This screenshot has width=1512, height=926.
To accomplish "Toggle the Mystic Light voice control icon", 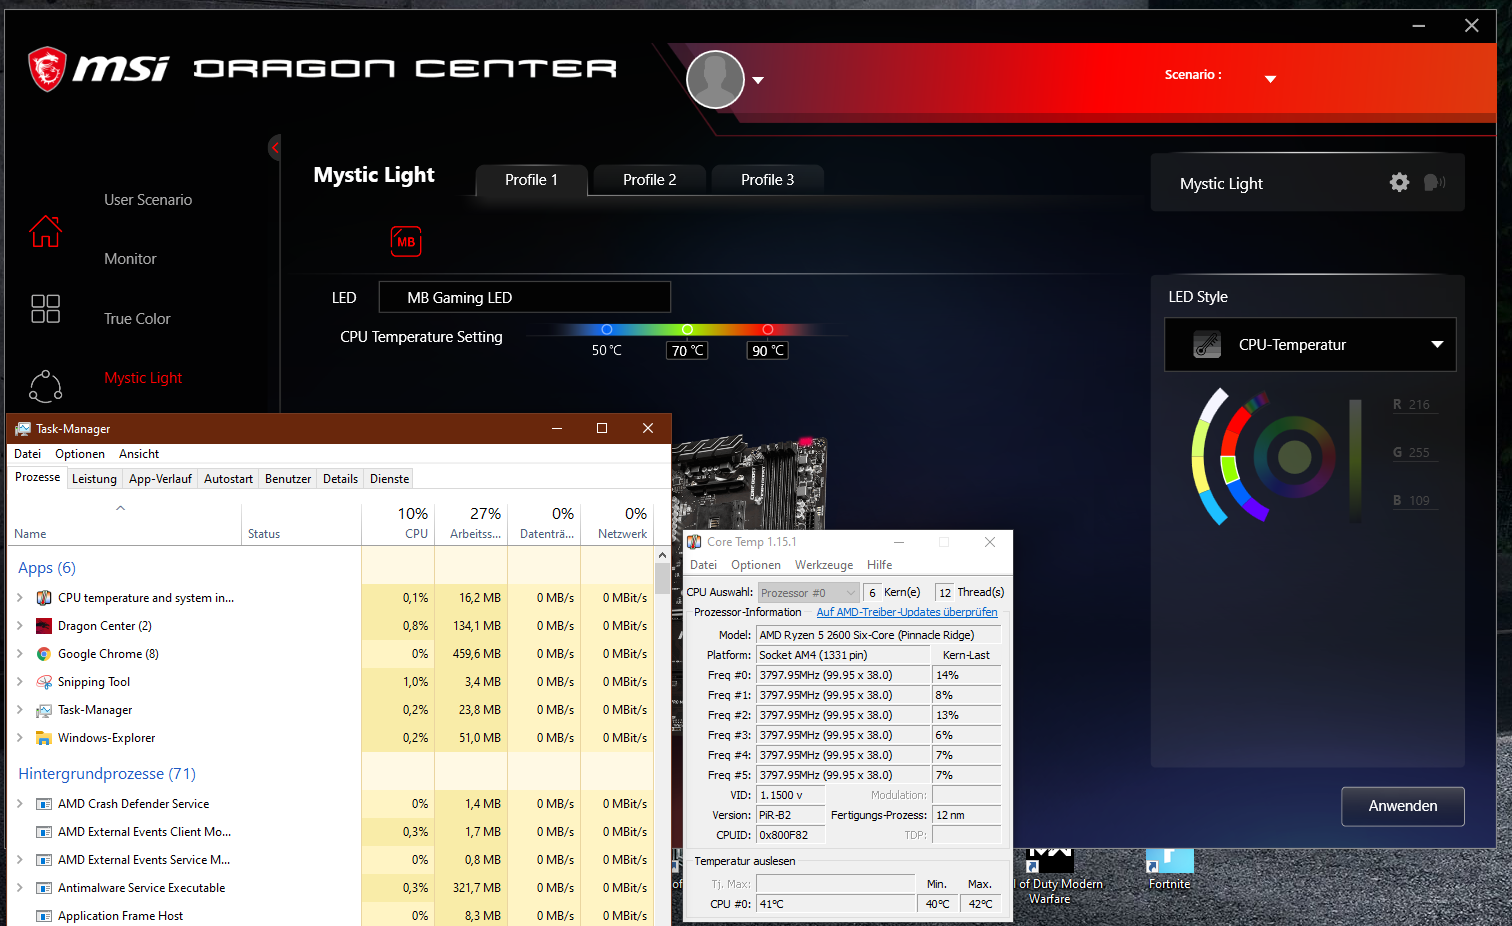I will [x=1434, y=182].
